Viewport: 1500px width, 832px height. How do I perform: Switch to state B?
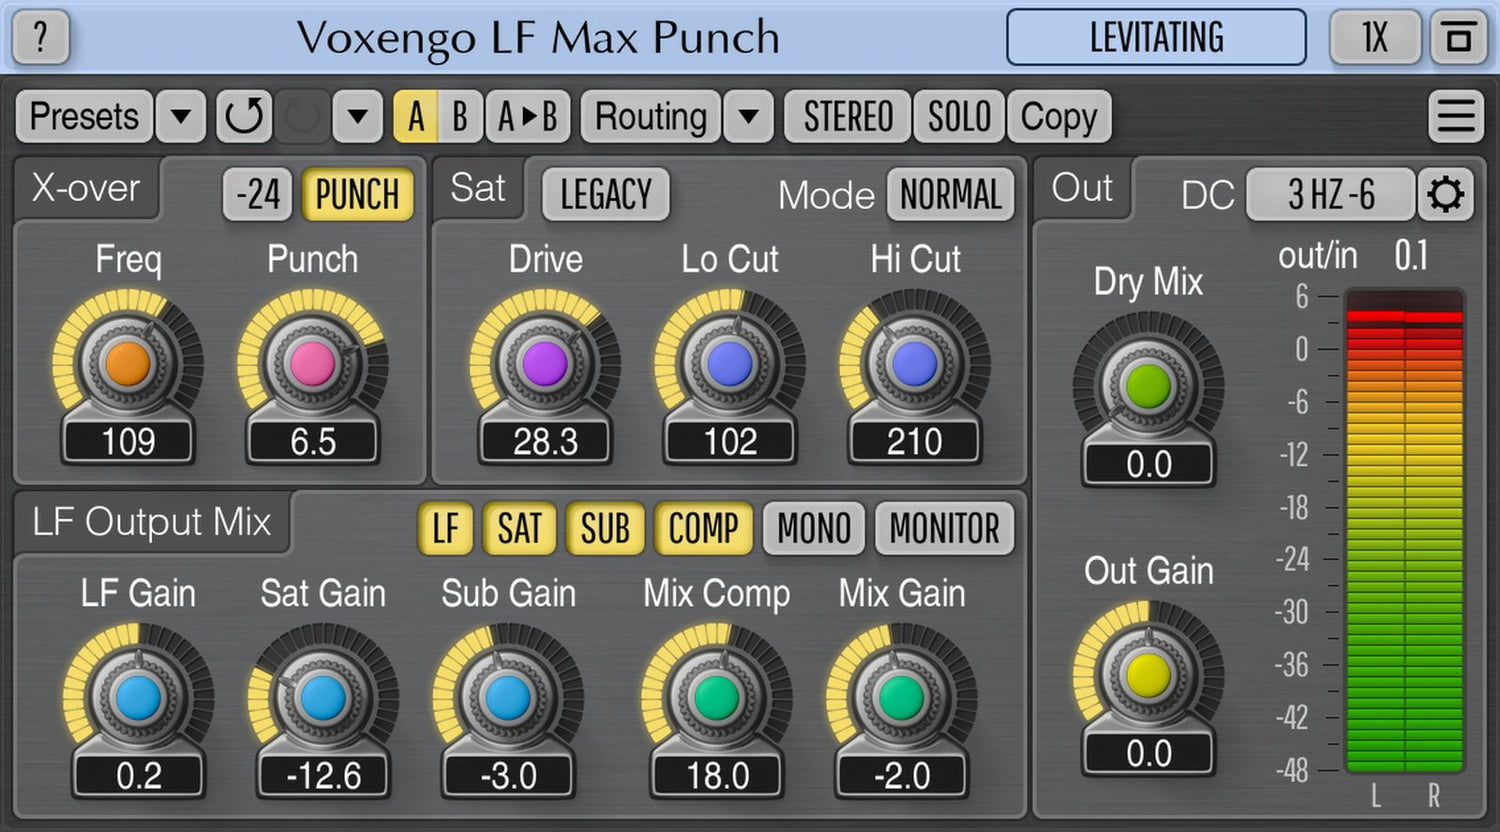(x=459, y=117)
